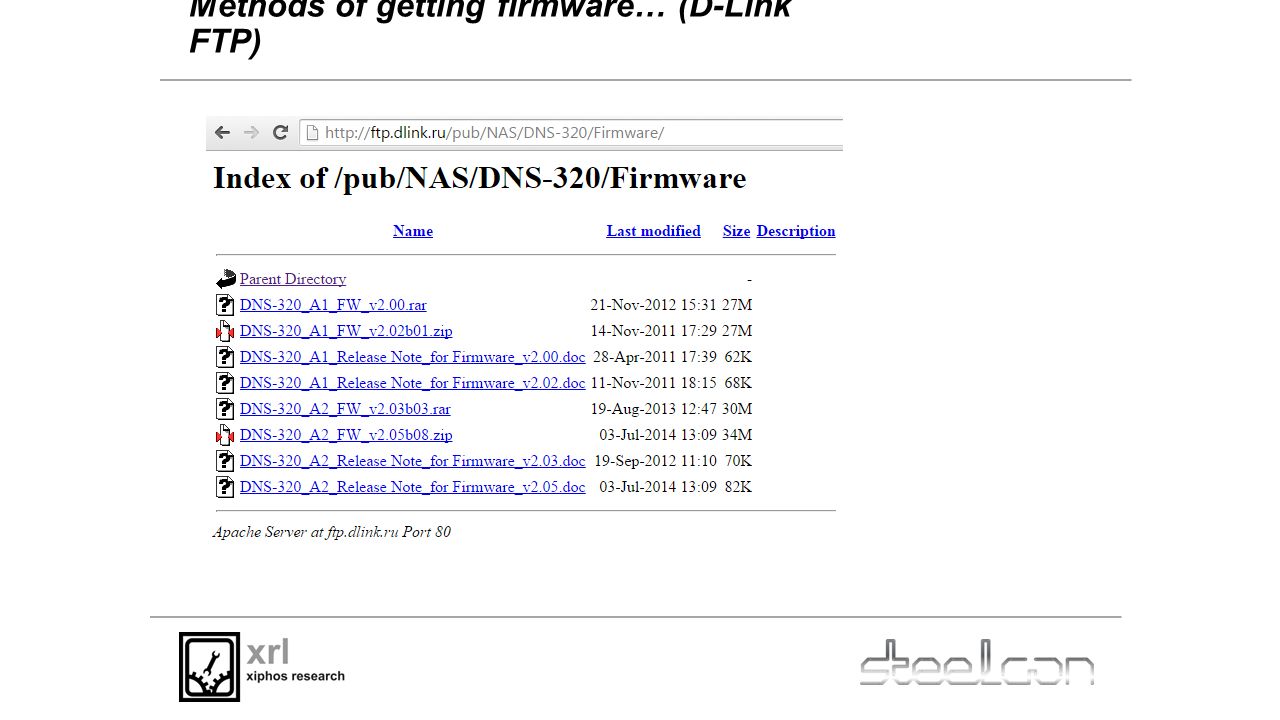Download DNS-320_A1_FW_v2.00.rar

[333, 305]
